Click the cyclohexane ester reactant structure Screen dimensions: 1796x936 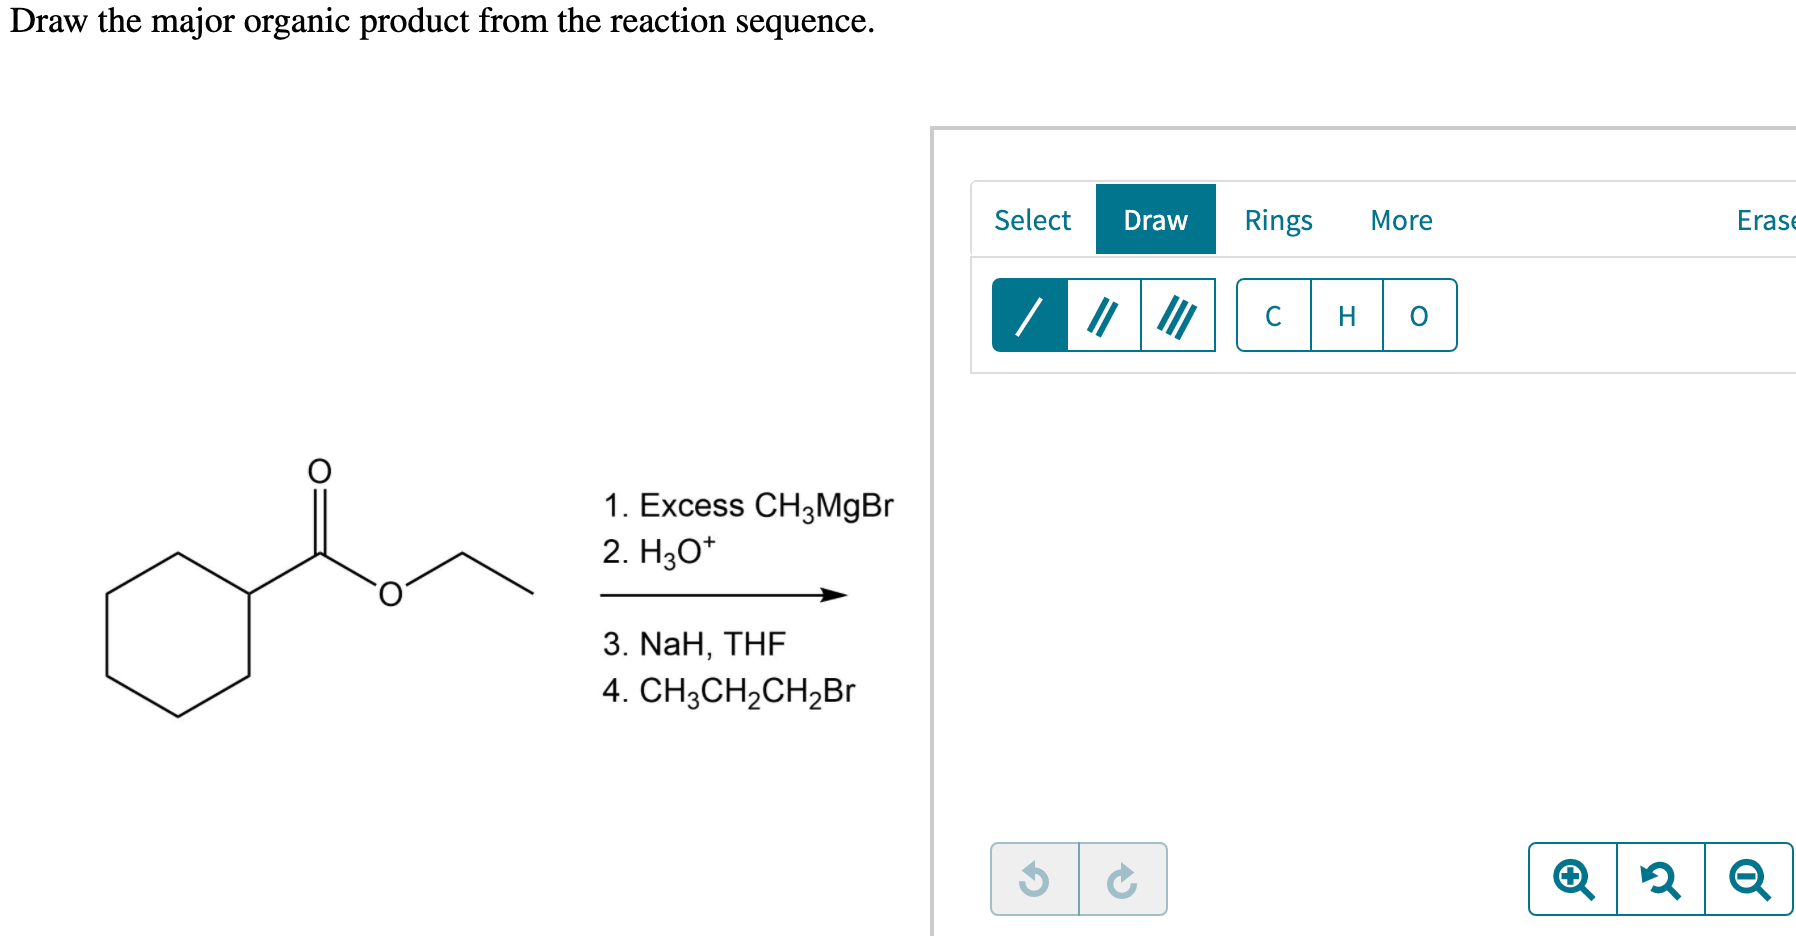coord(320,588)
